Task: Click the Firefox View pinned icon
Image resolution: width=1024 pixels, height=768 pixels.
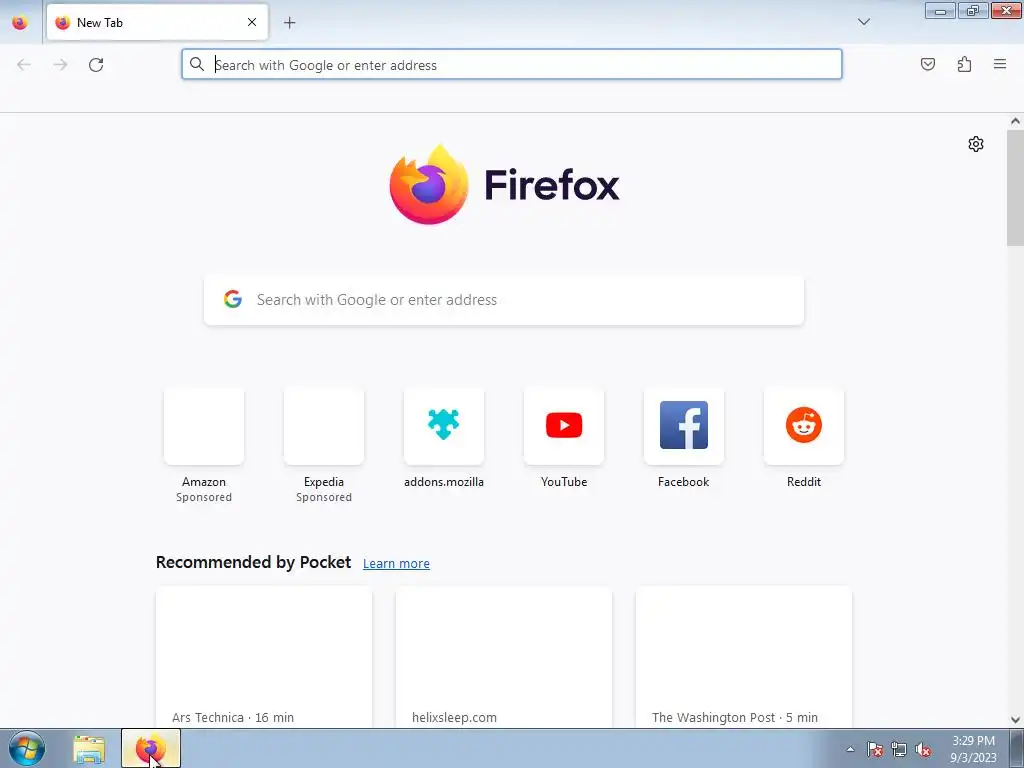Action: pos(20,22)
